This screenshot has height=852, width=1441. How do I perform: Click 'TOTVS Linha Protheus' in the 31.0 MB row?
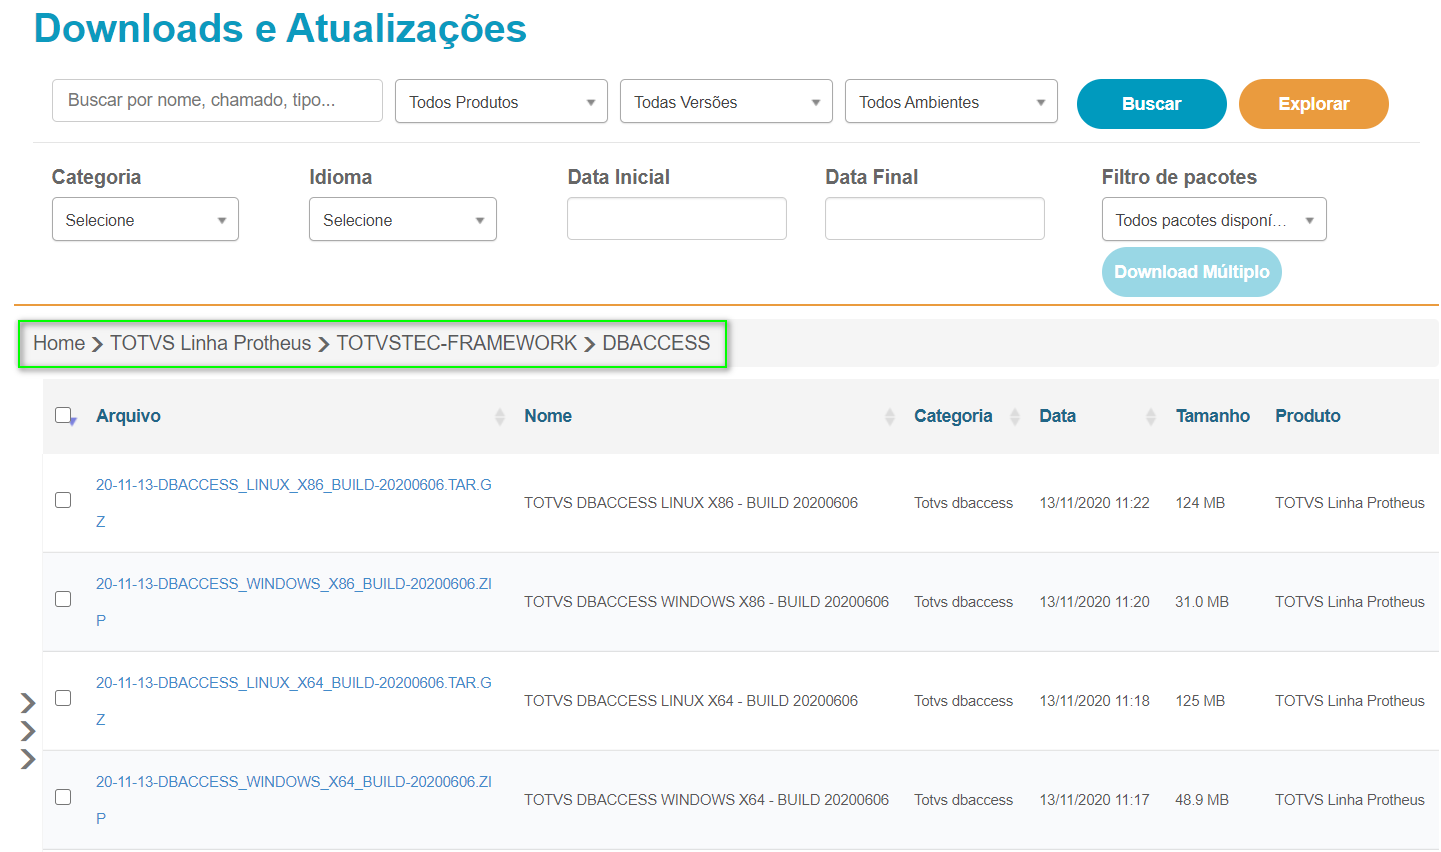tap(1350, 602)
